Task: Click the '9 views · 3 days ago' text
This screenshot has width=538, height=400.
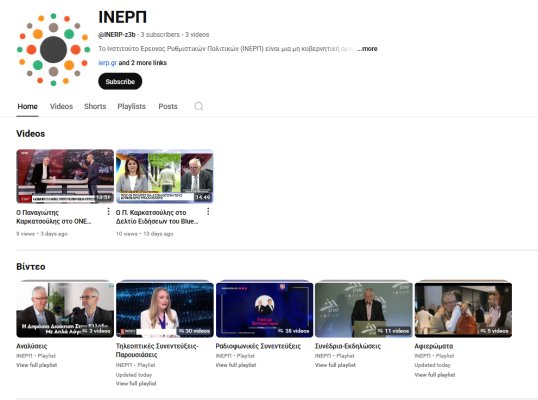Action: pyautogui.click(x=42, y=234)
